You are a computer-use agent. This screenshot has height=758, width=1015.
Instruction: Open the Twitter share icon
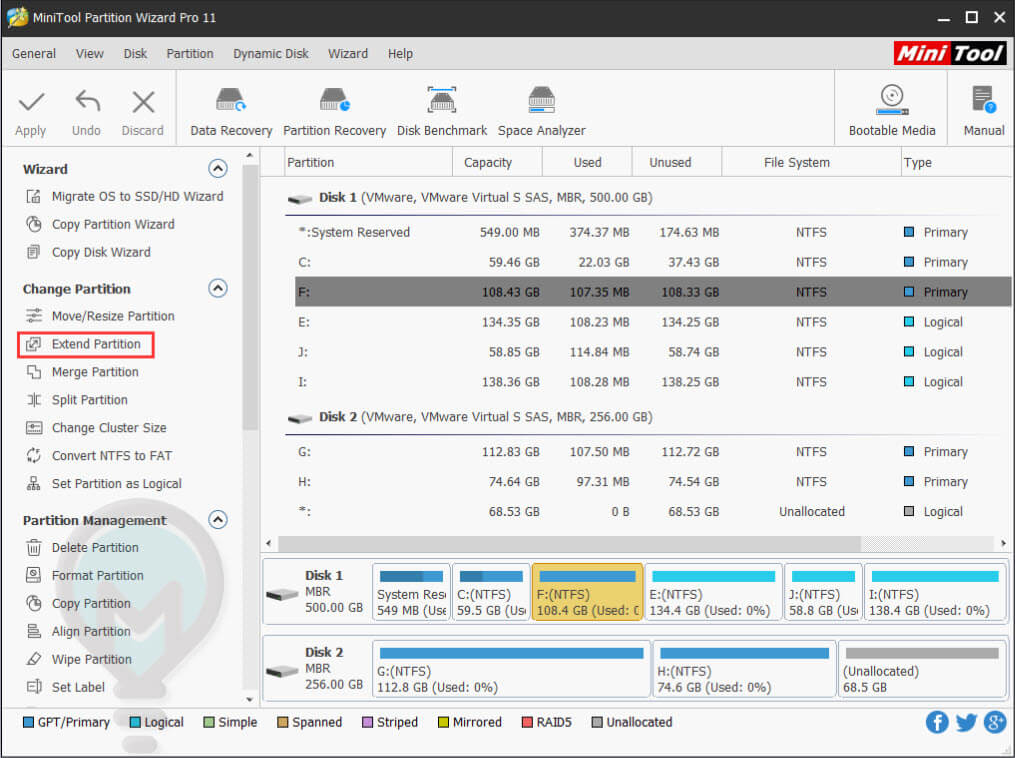click(x=966, y=722)
